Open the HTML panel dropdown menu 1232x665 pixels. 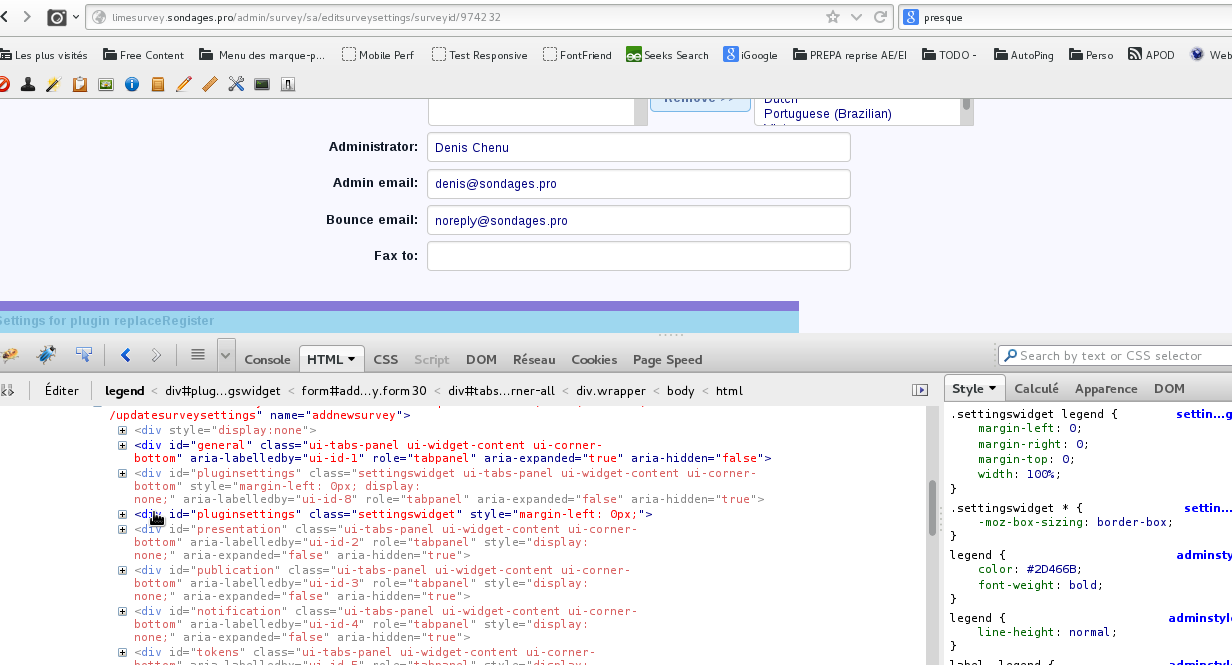click(x=332, y=360)
